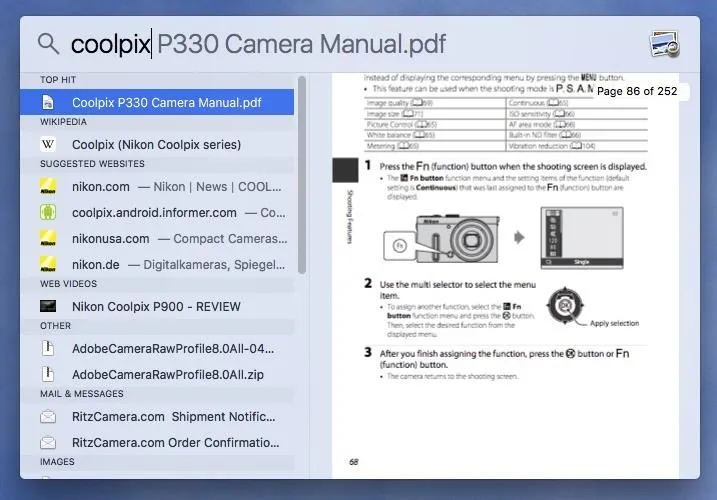
Task: Click the camera illustration in PDF preview
Action: (441, 240)
